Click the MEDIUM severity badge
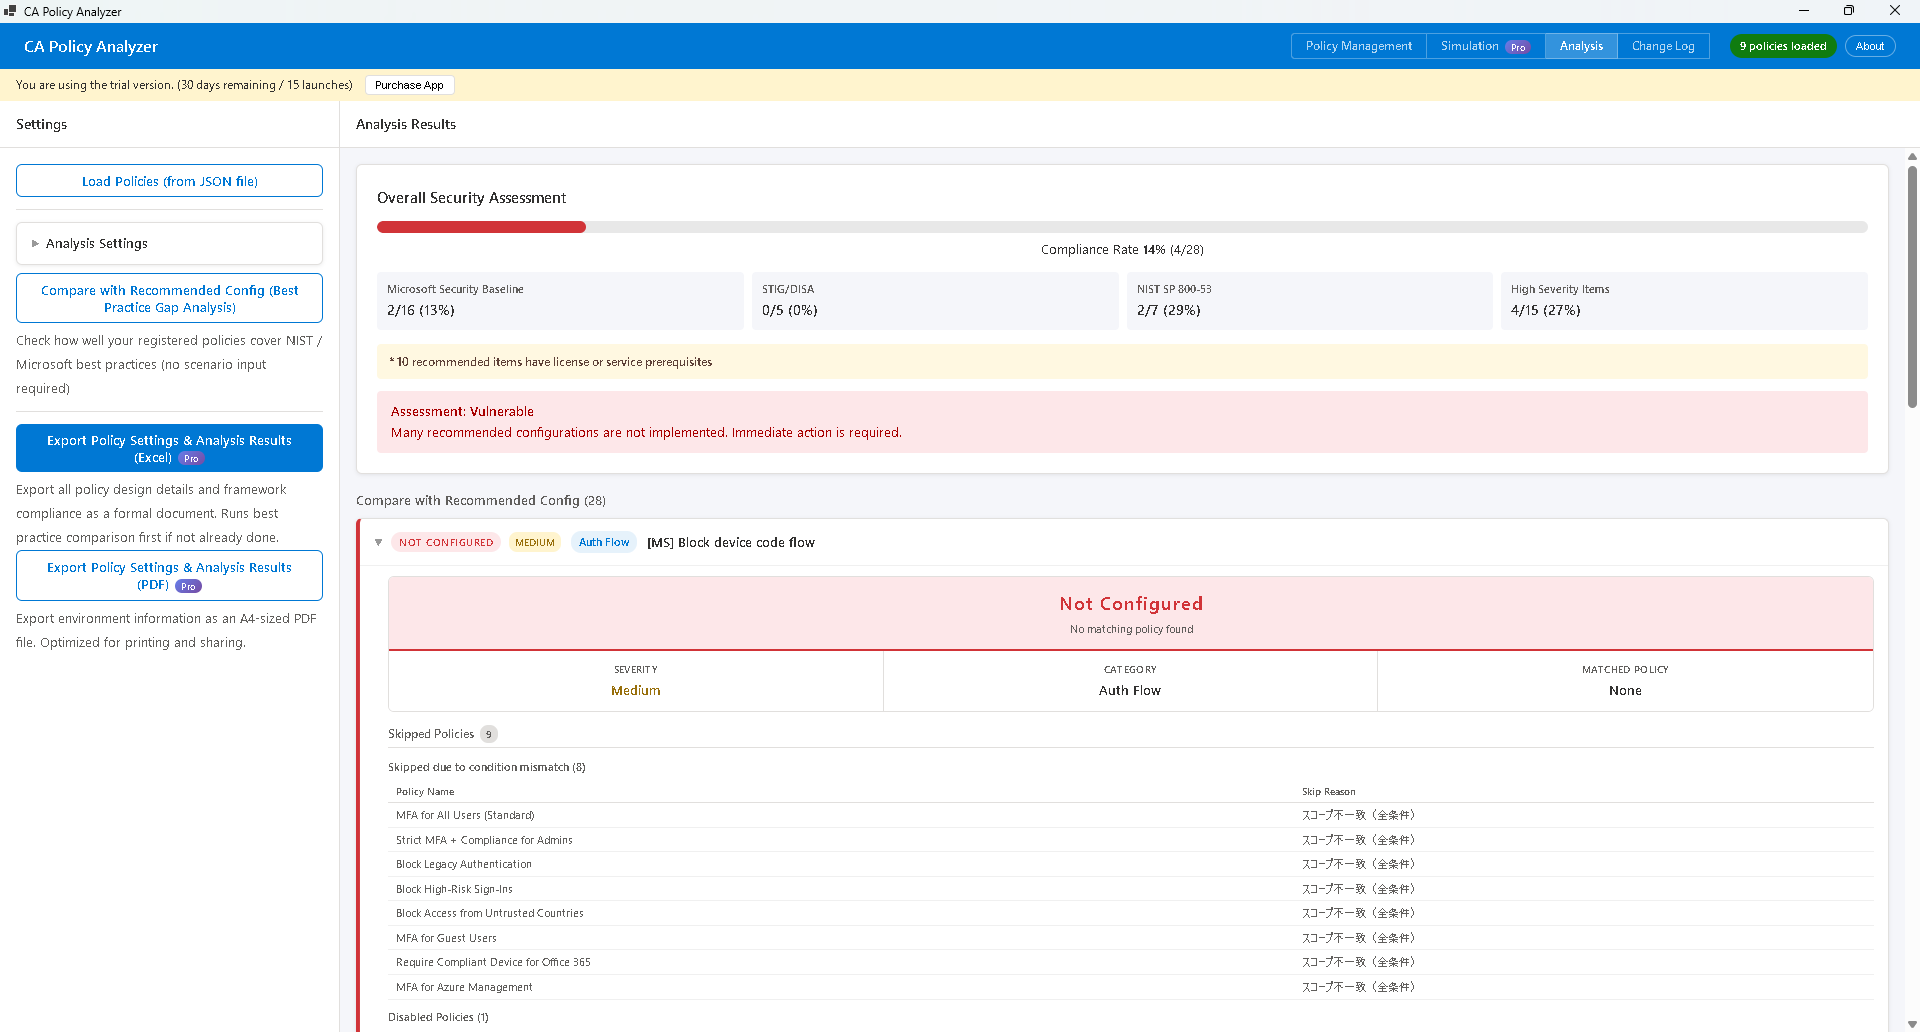 click(535, 541)
